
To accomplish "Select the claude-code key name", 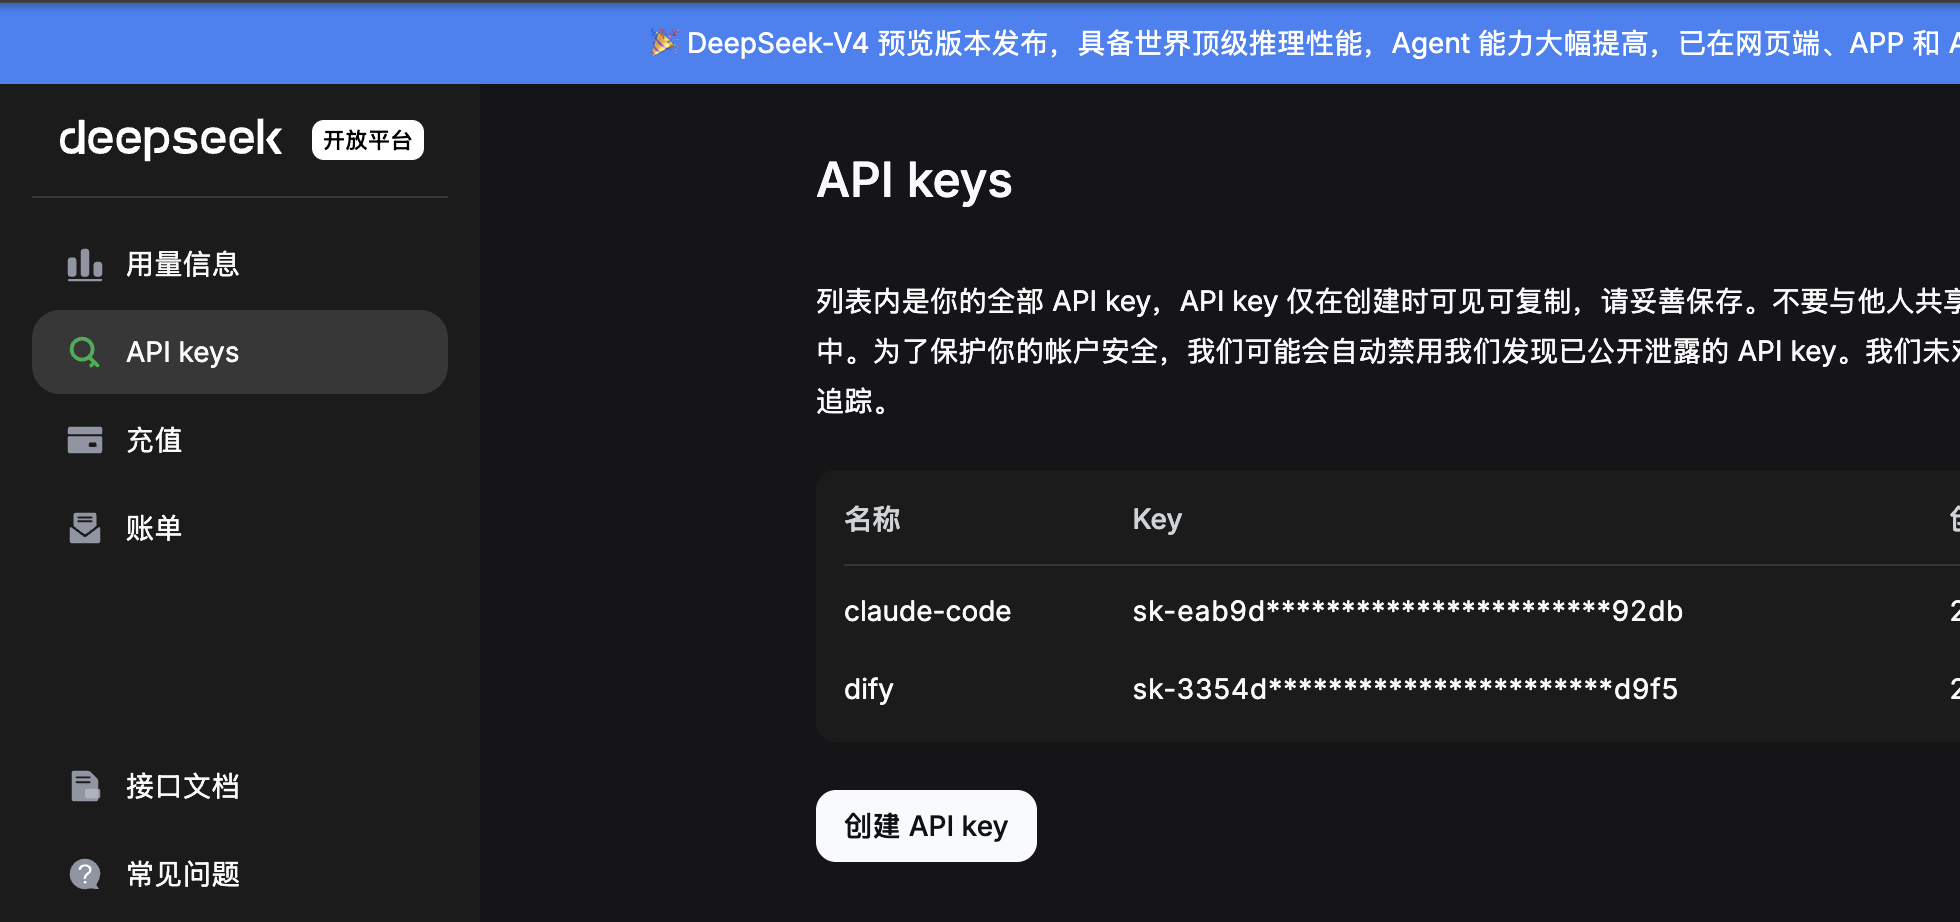I will (x=927, y=611).
